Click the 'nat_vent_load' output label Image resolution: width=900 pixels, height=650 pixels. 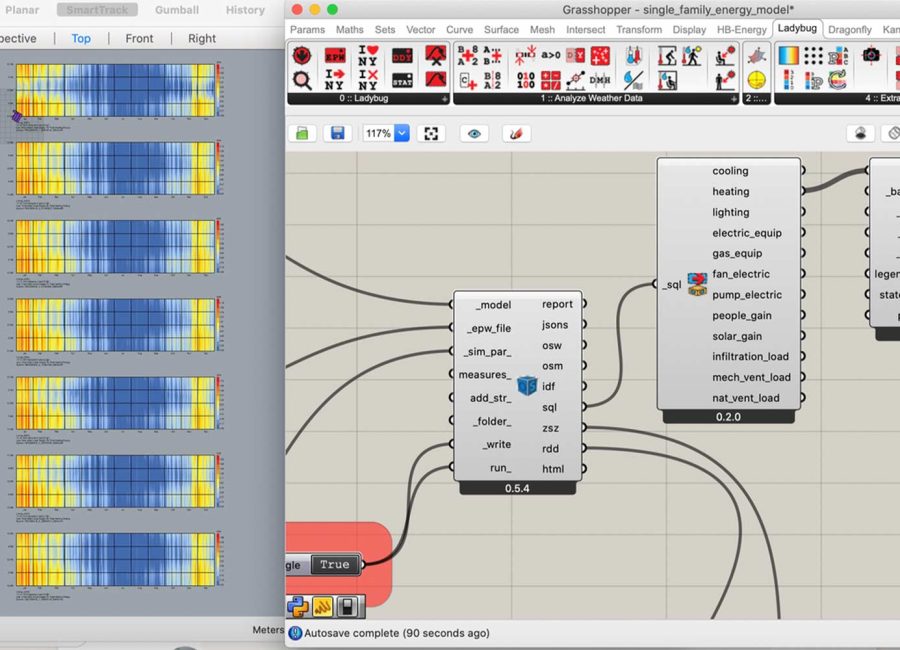[x=746, y=398]
